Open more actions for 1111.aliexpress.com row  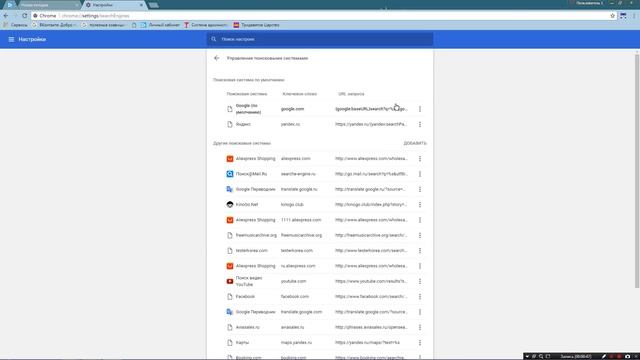click(x=420, y=220)
